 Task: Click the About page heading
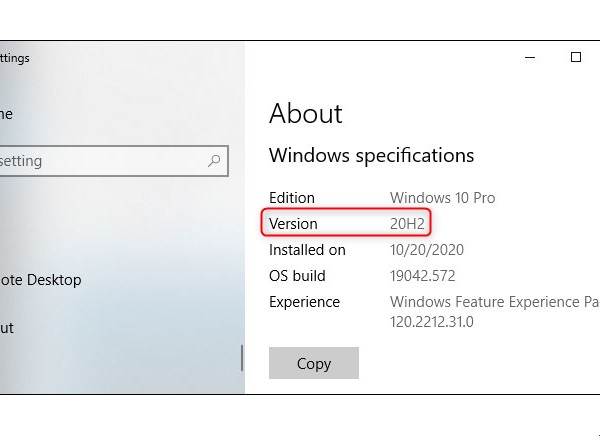306,114
